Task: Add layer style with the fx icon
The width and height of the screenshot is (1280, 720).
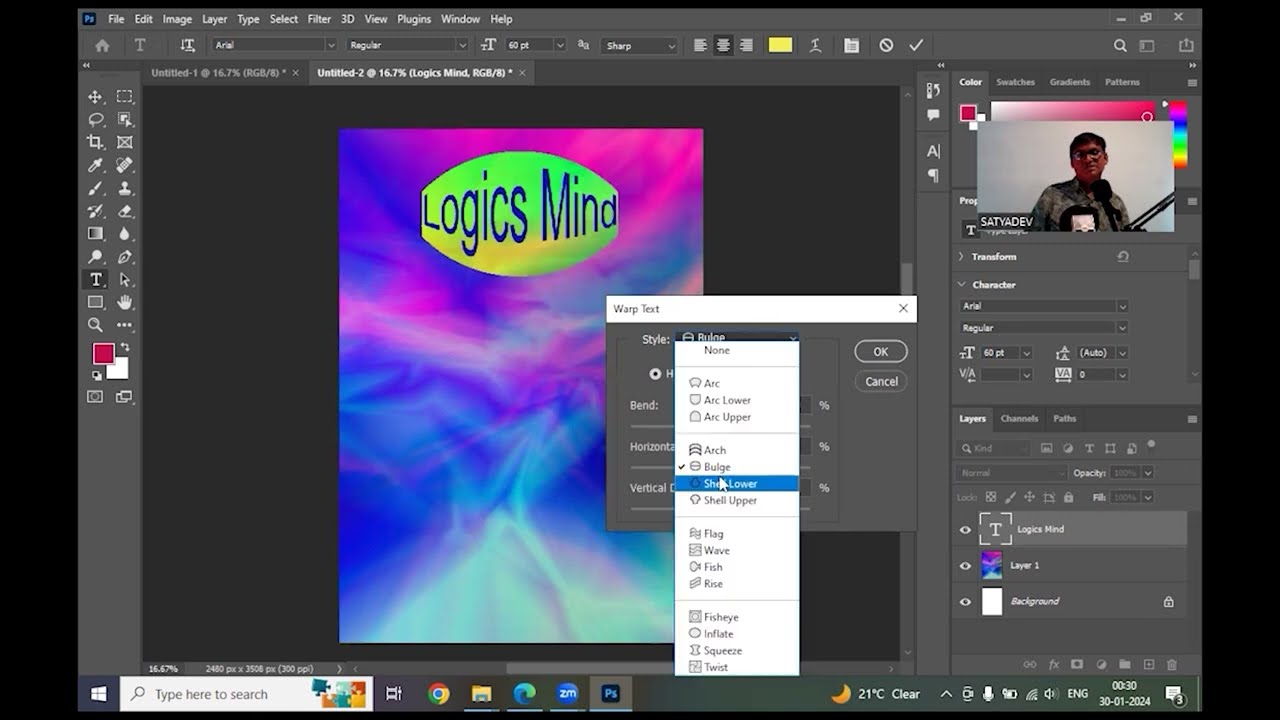Action: (x=1053, y=664)
